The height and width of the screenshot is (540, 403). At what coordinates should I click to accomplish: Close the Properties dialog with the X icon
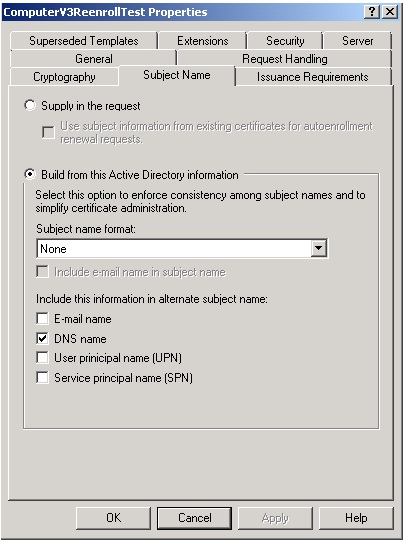click(x=390, y=12)
